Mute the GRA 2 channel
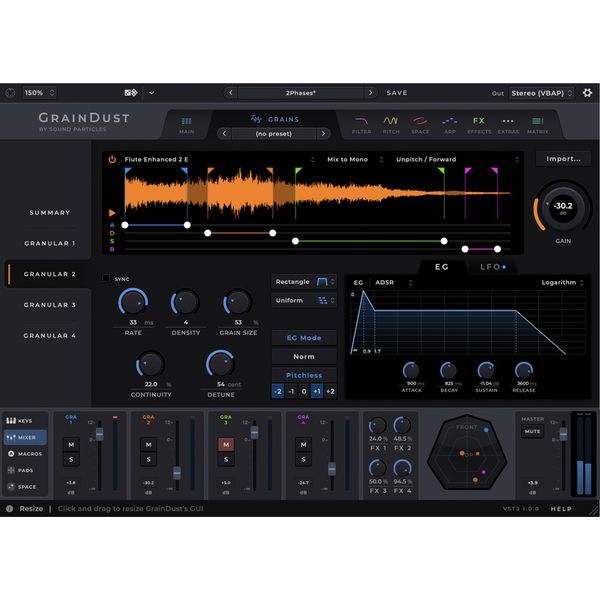Screen dimensions: 600x600 click(x=148, y=445)
